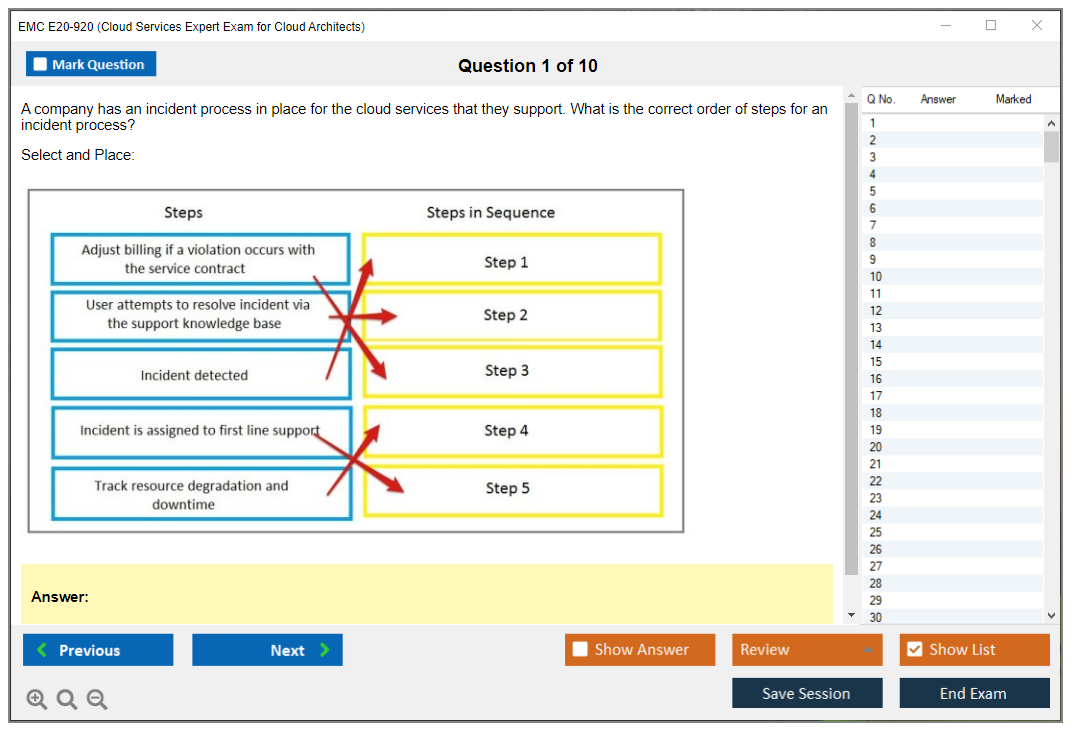The image size is (1075, 735).
Task: Select the 'Incident detected' step box
Action: (x=201, y=375)
